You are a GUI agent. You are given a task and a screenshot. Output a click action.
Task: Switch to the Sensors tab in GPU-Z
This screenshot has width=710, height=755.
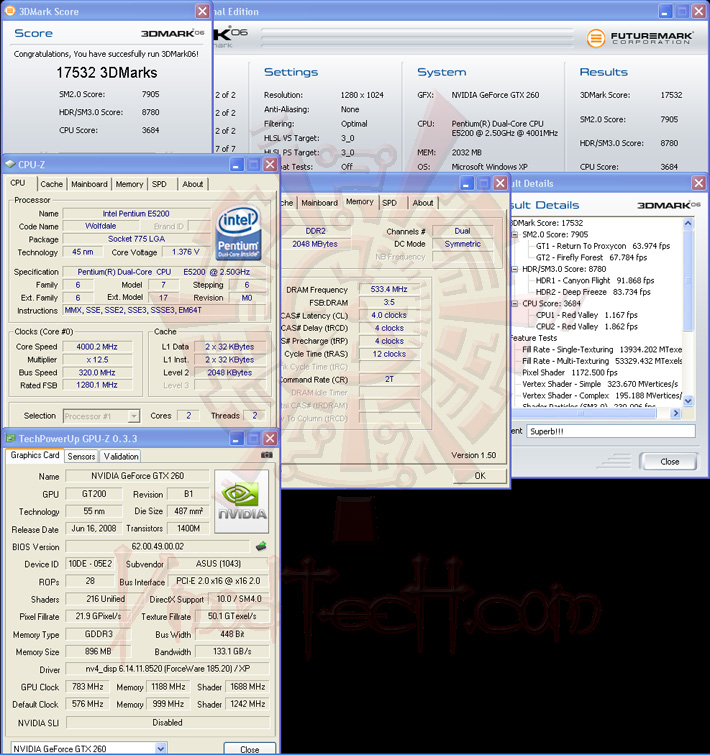pyautogui.click(x=81, y=456)
